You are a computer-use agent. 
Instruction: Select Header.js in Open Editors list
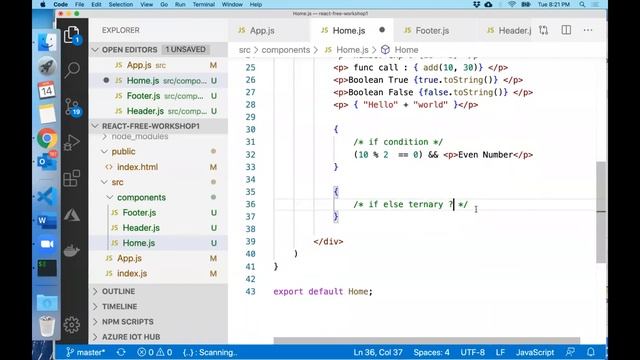pos(145,111)
